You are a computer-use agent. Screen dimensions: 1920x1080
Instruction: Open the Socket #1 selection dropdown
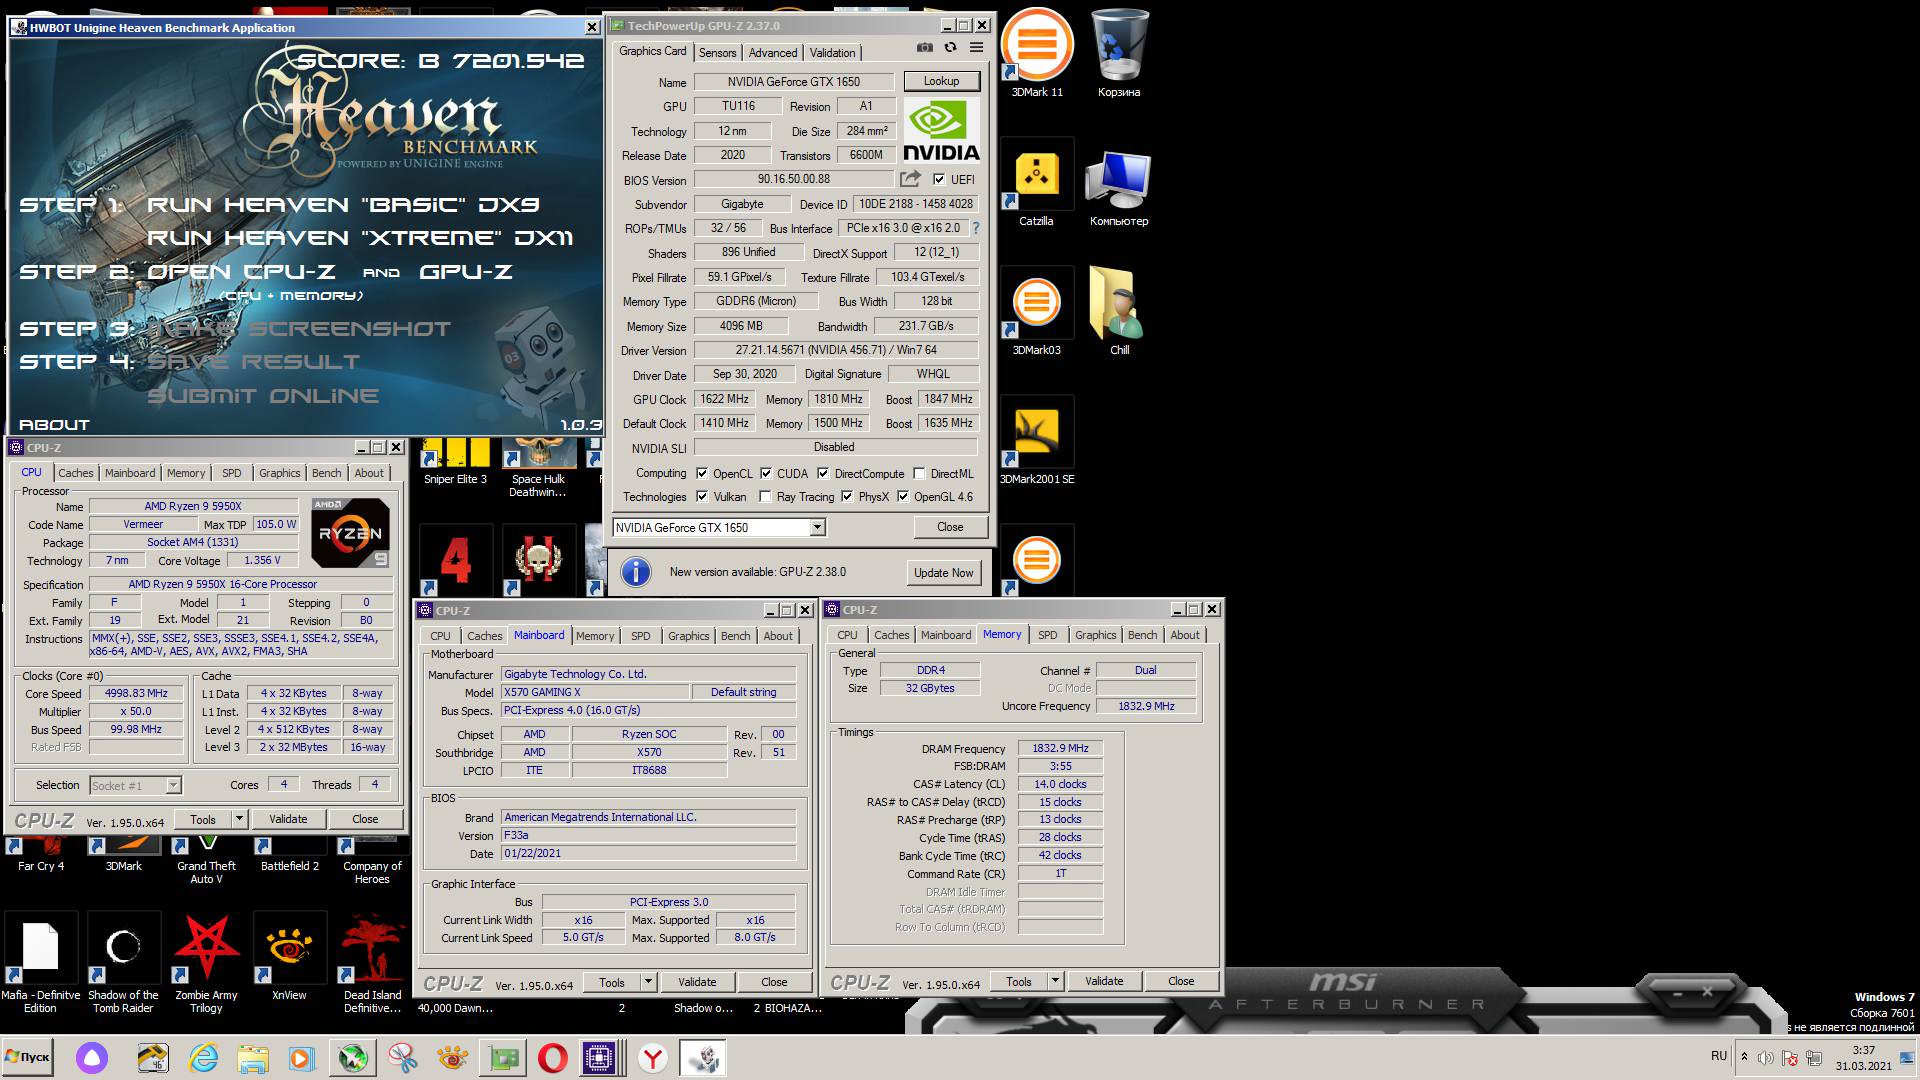tap(173, 785)
